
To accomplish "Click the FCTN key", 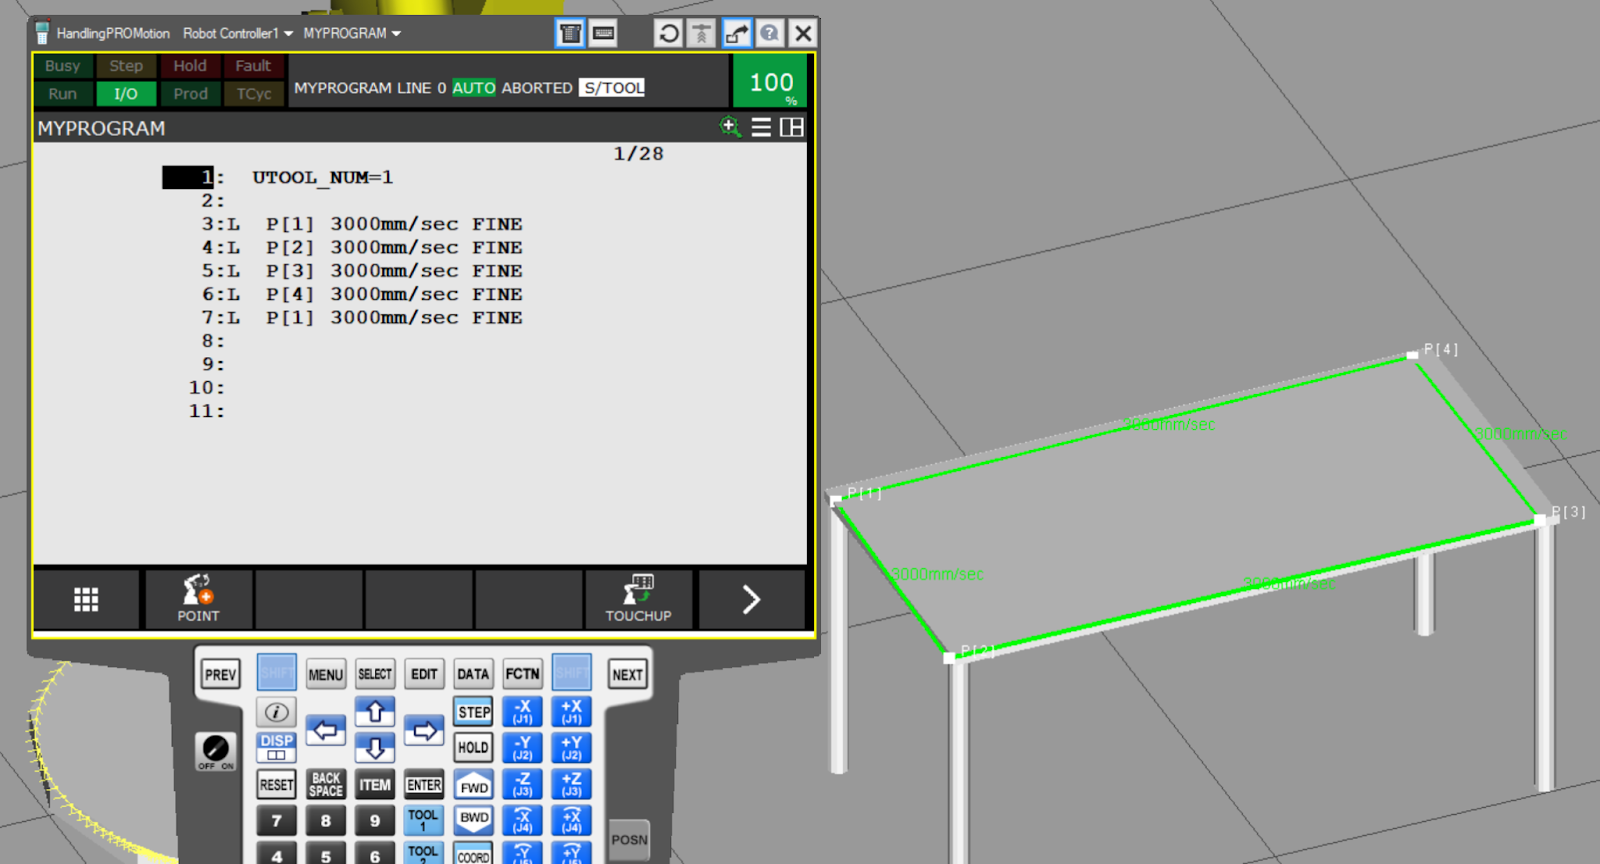I will 523,674.
